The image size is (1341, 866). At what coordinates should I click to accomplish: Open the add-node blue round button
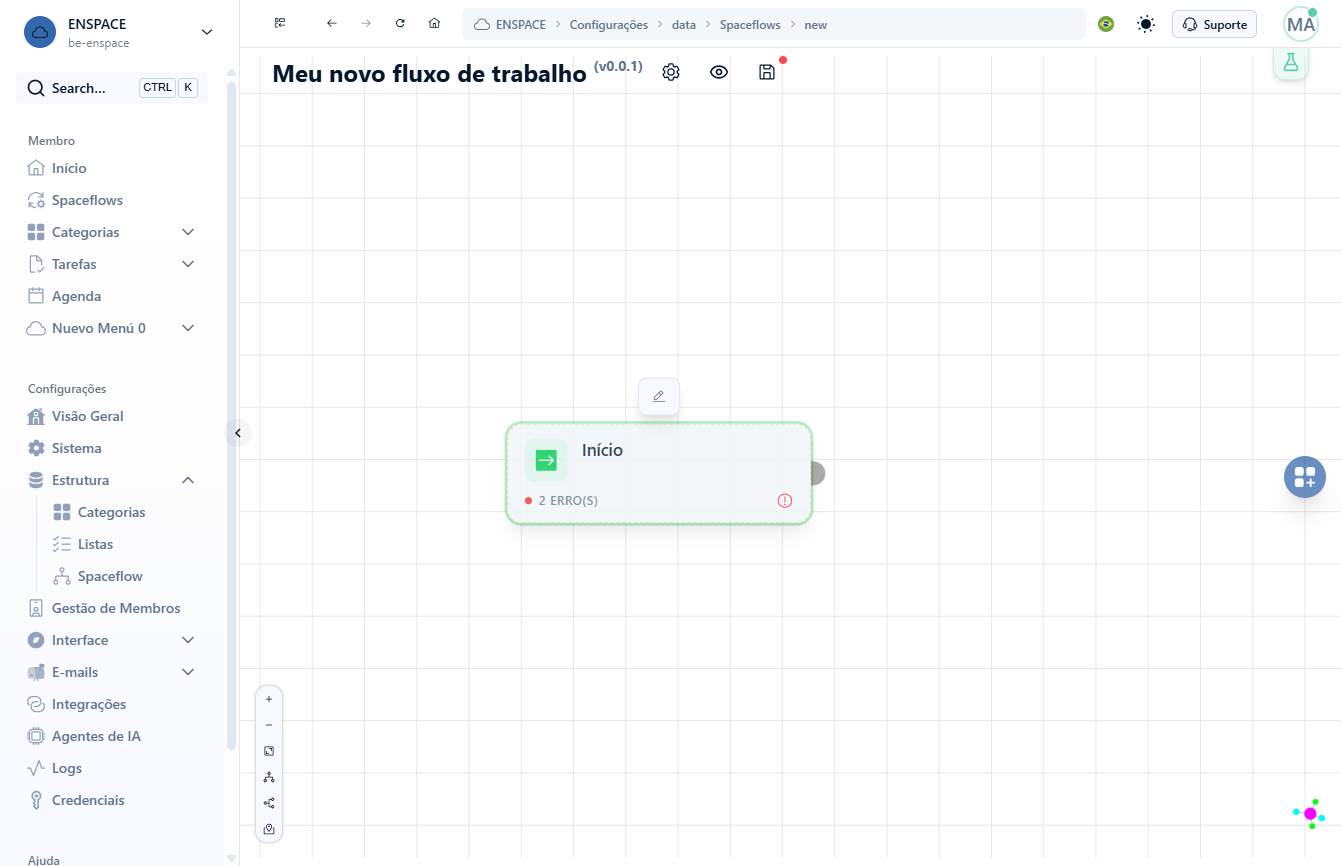(1305, 477)
